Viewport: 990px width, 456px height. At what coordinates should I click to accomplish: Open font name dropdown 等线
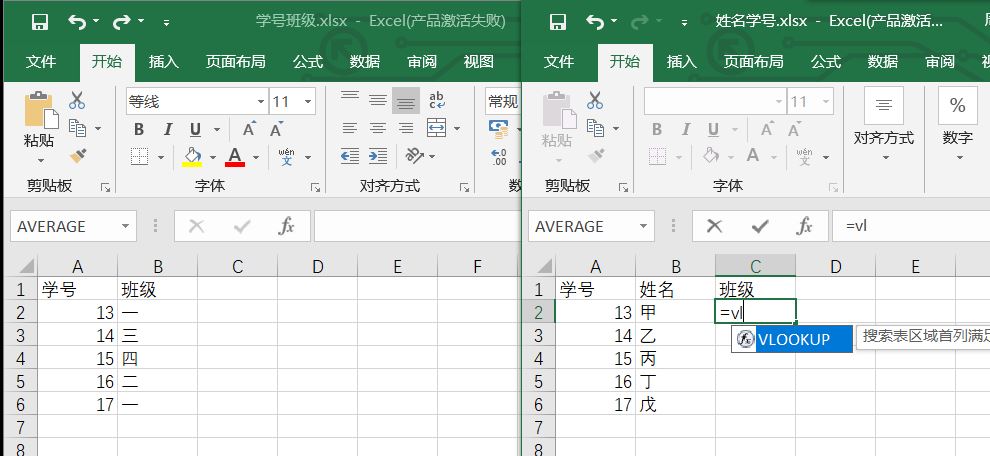[261, 102]
